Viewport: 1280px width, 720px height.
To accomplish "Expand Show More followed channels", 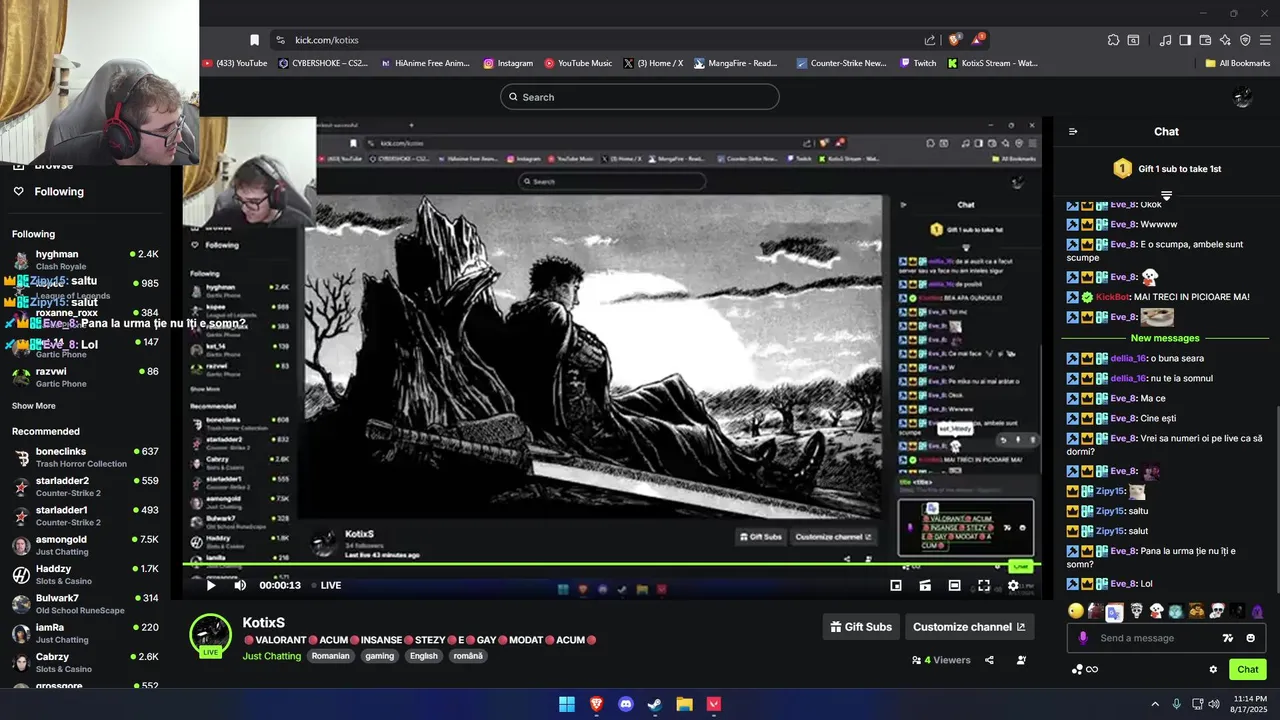I will tap(34, 406).
